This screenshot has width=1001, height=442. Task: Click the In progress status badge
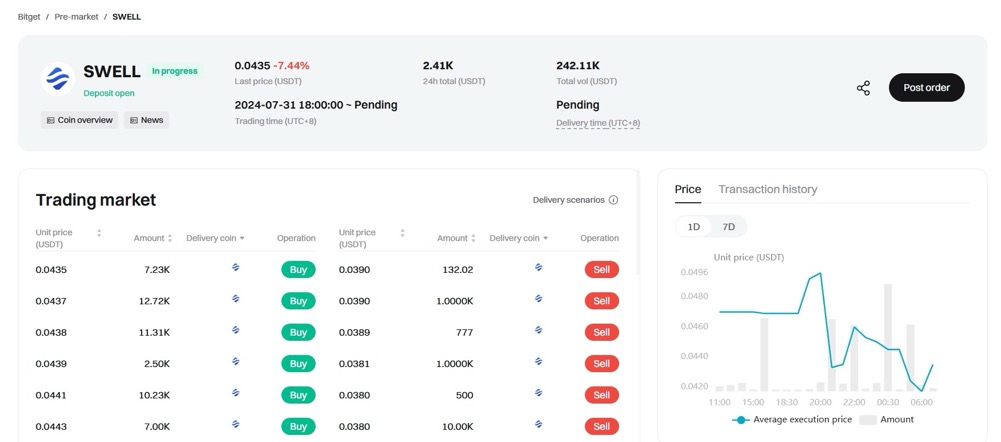(174, 71)
